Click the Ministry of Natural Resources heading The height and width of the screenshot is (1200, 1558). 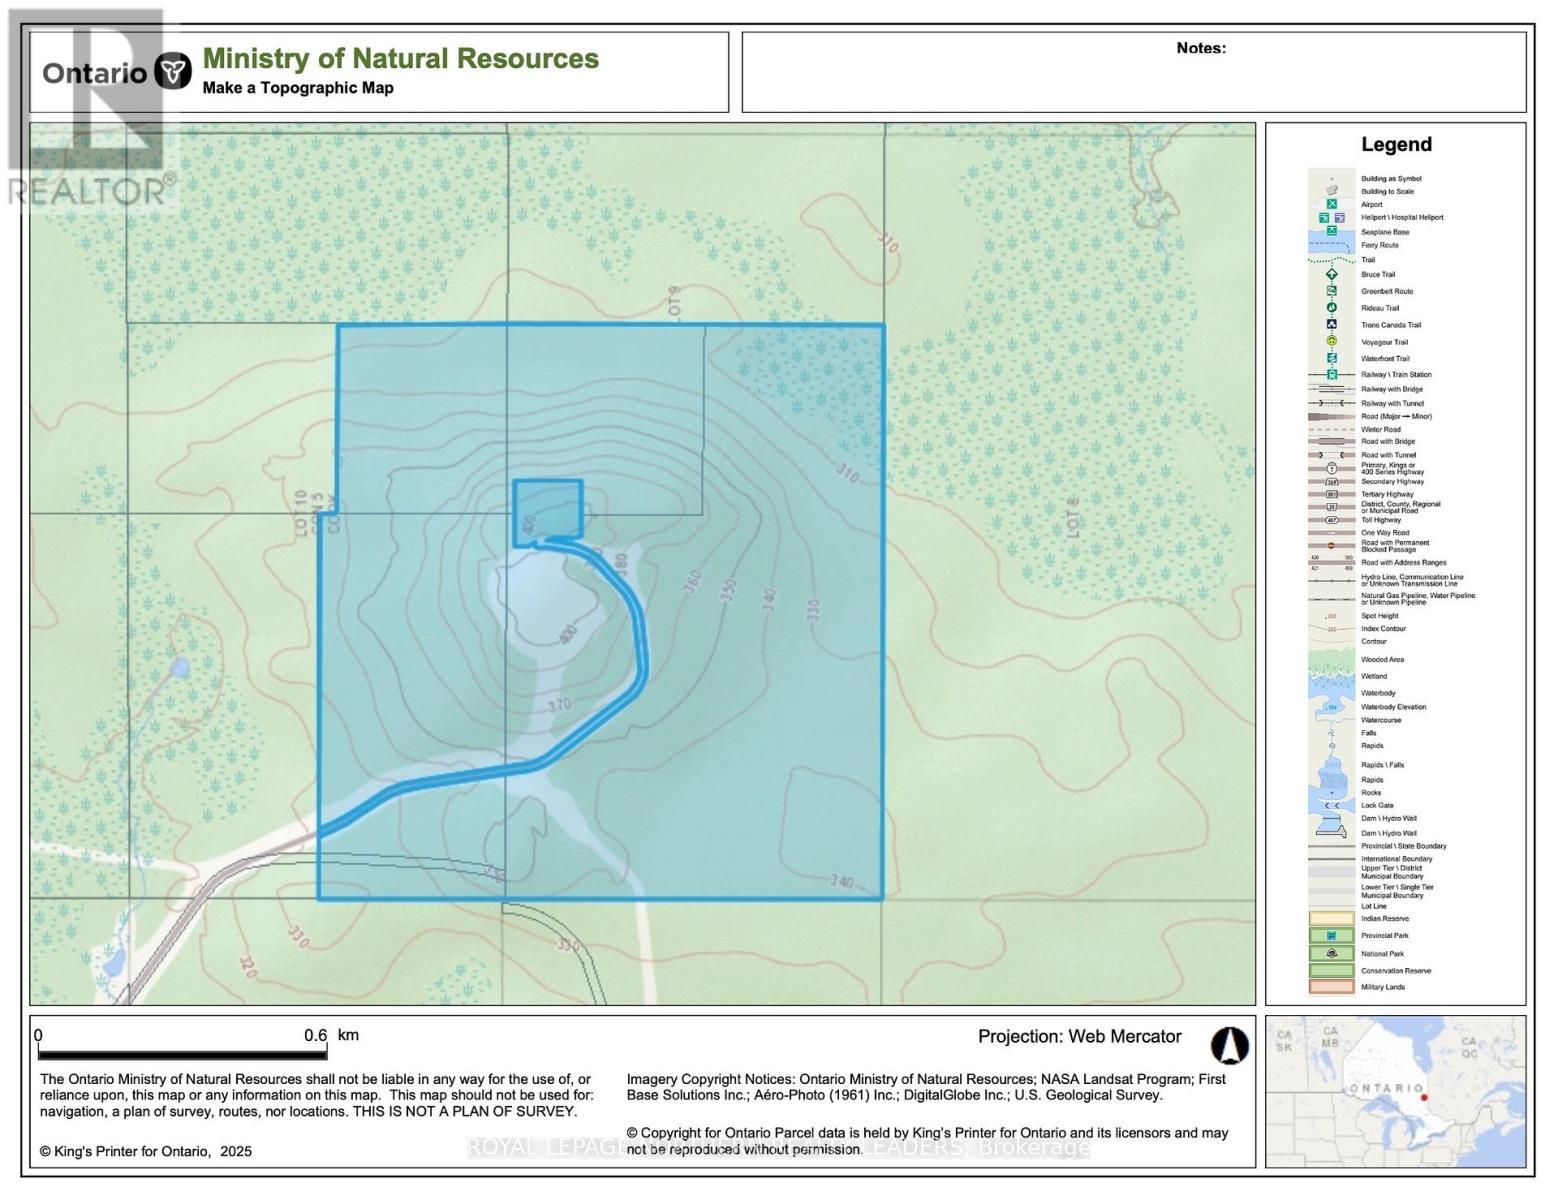(x=400, y=59)
